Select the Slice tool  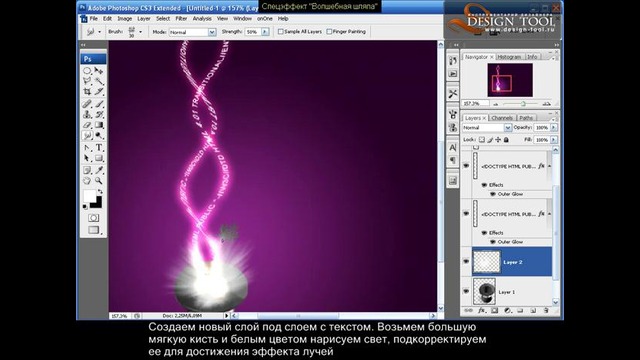point(99,91)
